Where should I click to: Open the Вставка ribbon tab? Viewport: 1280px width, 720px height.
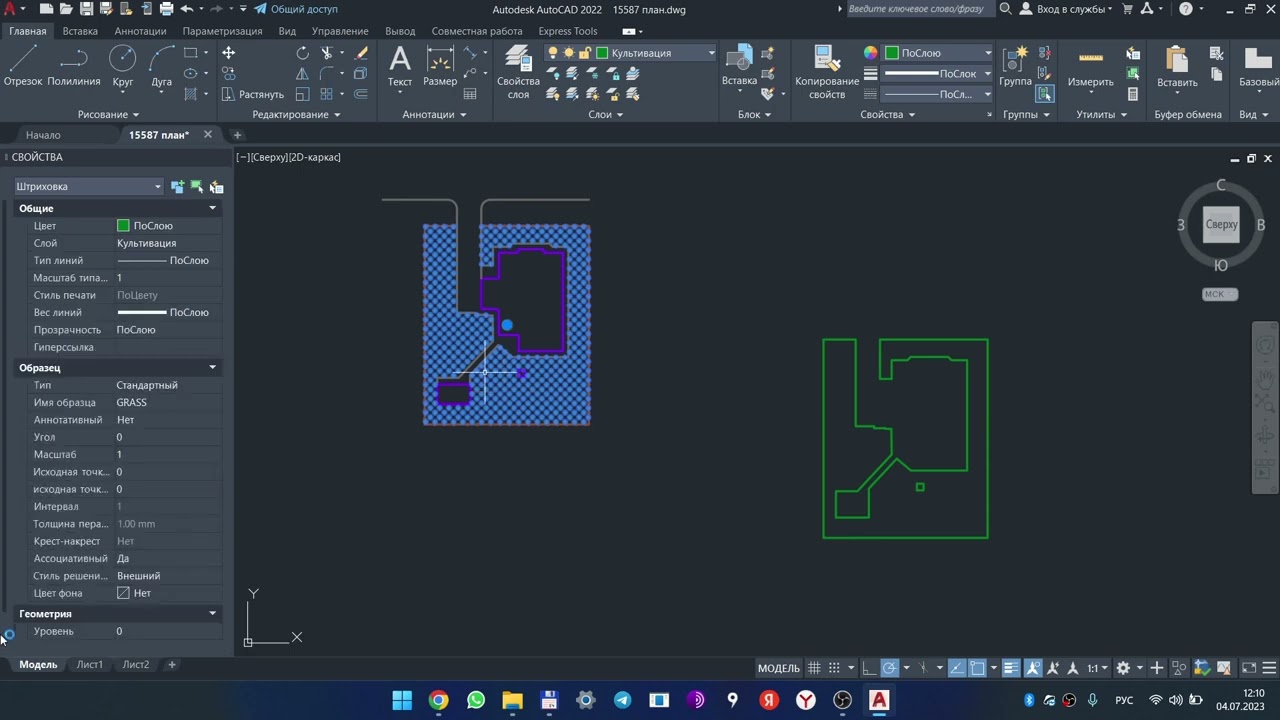pos(80,31)
